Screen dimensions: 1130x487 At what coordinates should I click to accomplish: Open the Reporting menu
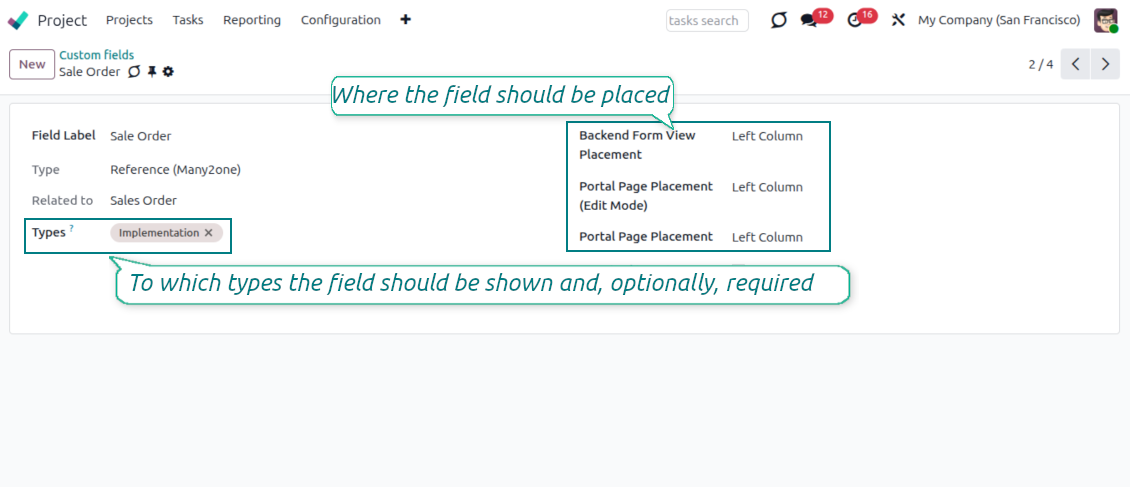click(252, 20)
